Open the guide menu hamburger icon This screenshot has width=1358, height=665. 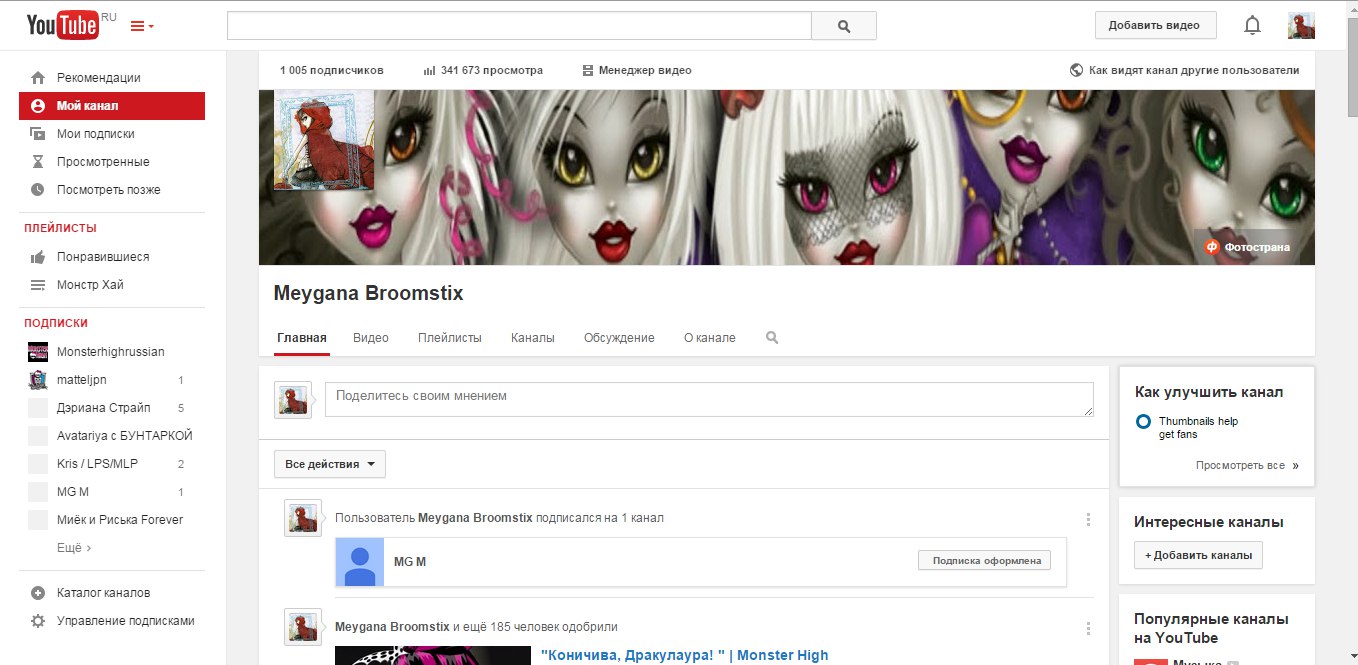coord(142,26)
